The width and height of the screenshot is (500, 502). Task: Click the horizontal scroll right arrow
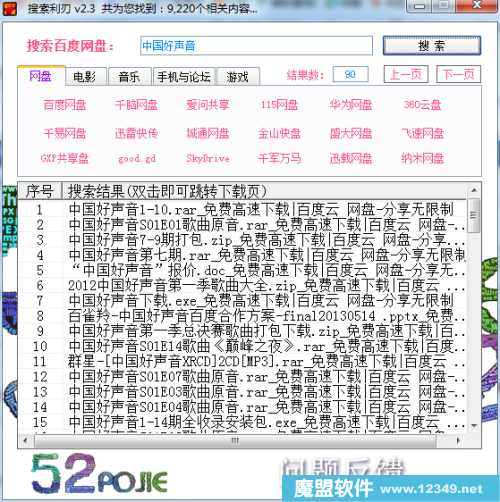pyautogui.click(x=458, y=441)
